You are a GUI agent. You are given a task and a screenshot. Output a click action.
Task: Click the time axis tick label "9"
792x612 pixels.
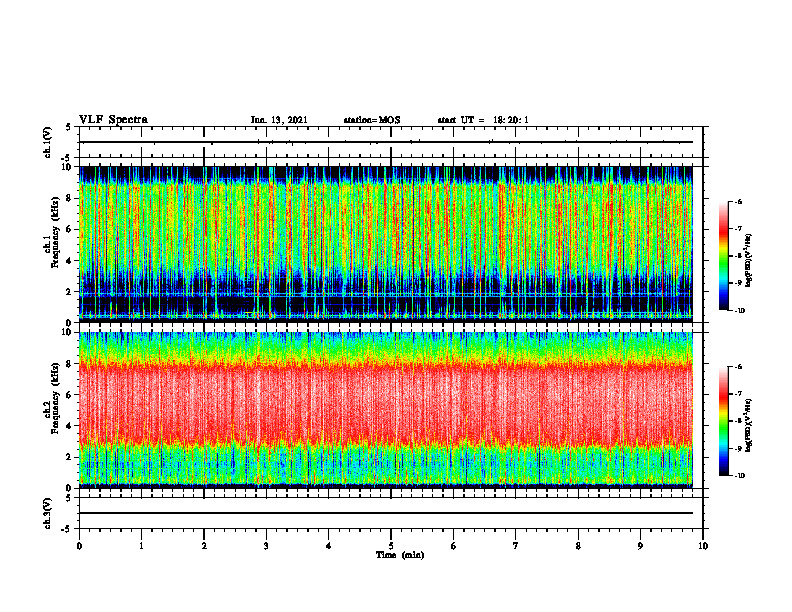click(x=640, y=546)
